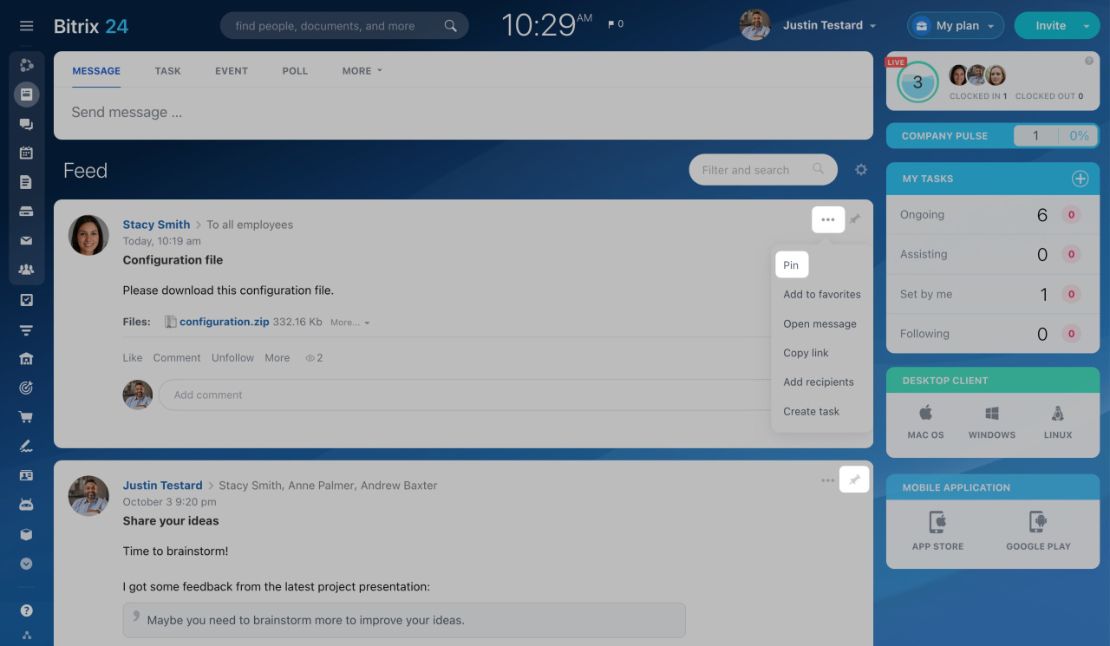This screenshot has width=1110, height=646.
Task: Select Copy link from the post menu
Action: tap(806, 353)
